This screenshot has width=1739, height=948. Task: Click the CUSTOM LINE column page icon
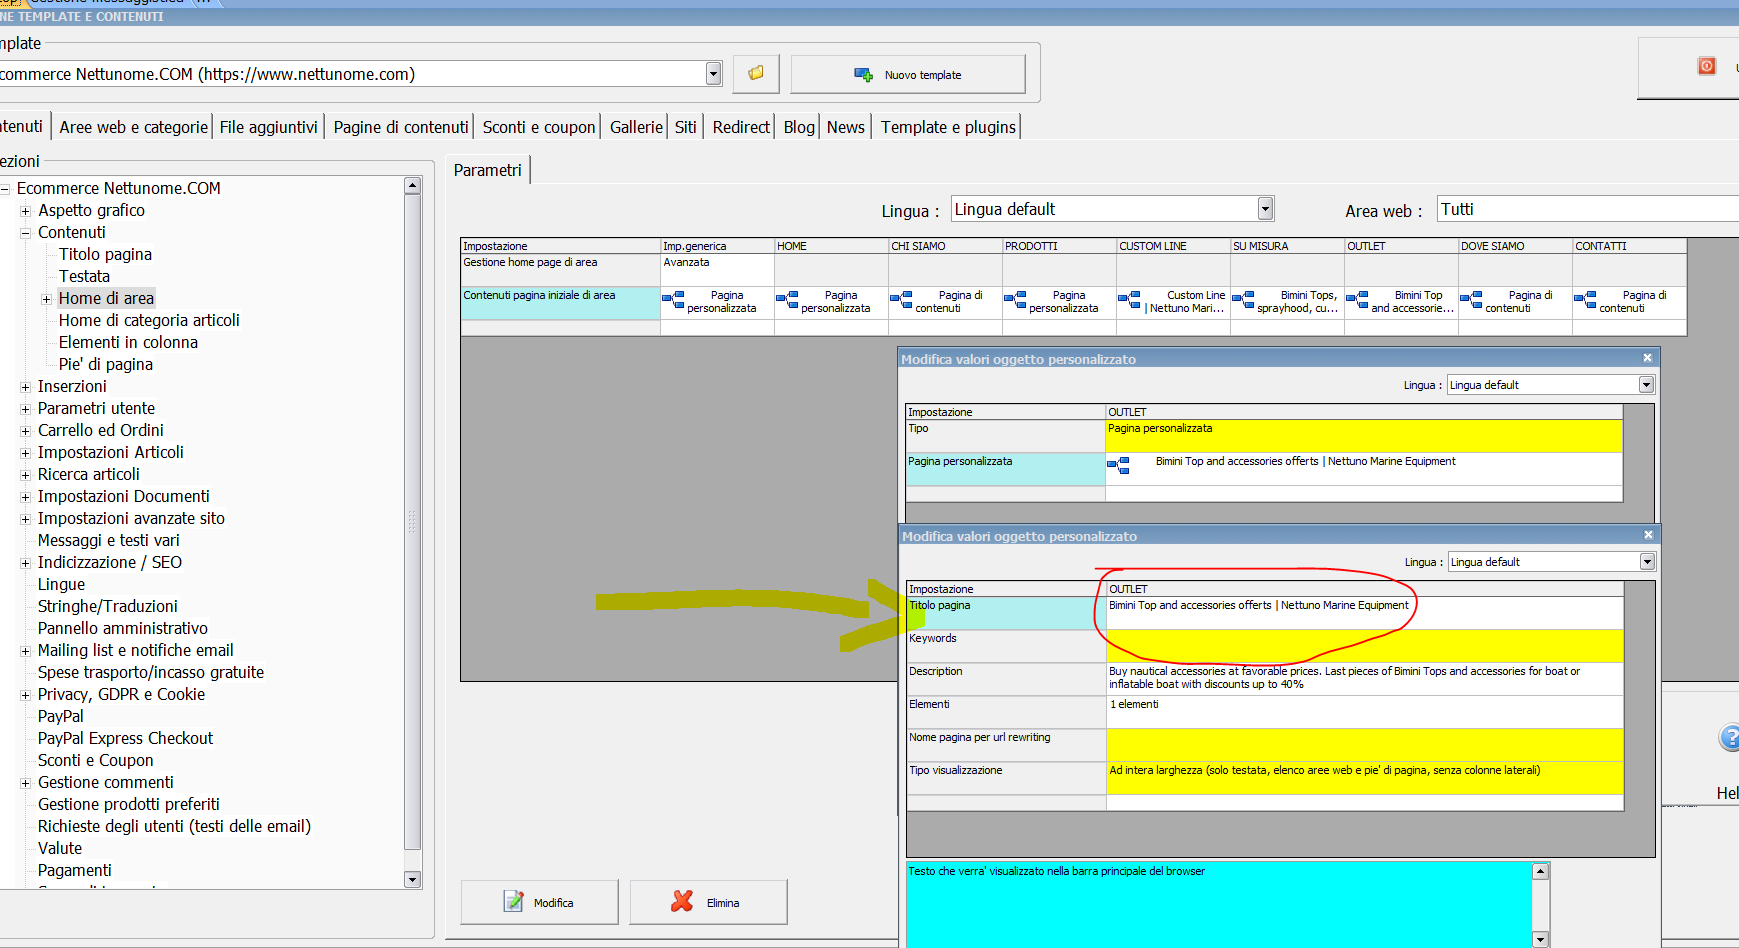(1129, 300)
